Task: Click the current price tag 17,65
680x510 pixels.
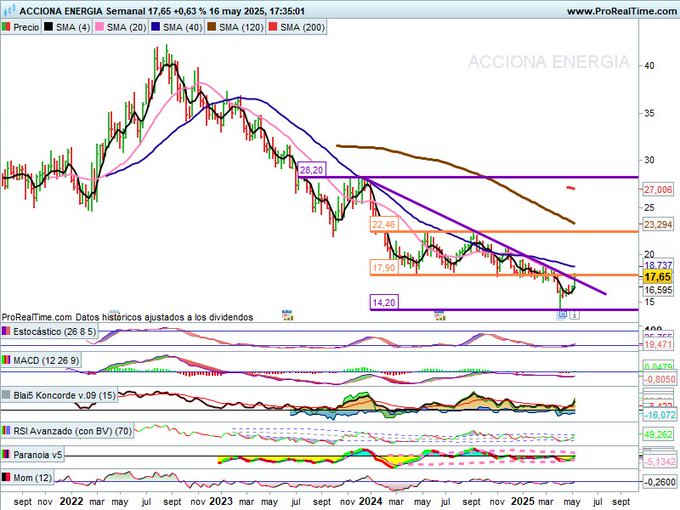Action: [657, 277]
